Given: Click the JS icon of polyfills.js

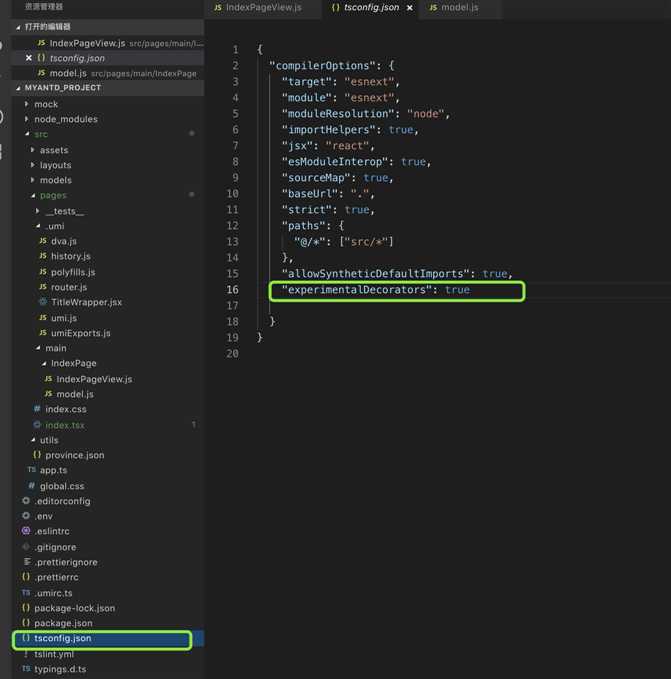Looking at the screenshot, I should (x=43, y=272).
